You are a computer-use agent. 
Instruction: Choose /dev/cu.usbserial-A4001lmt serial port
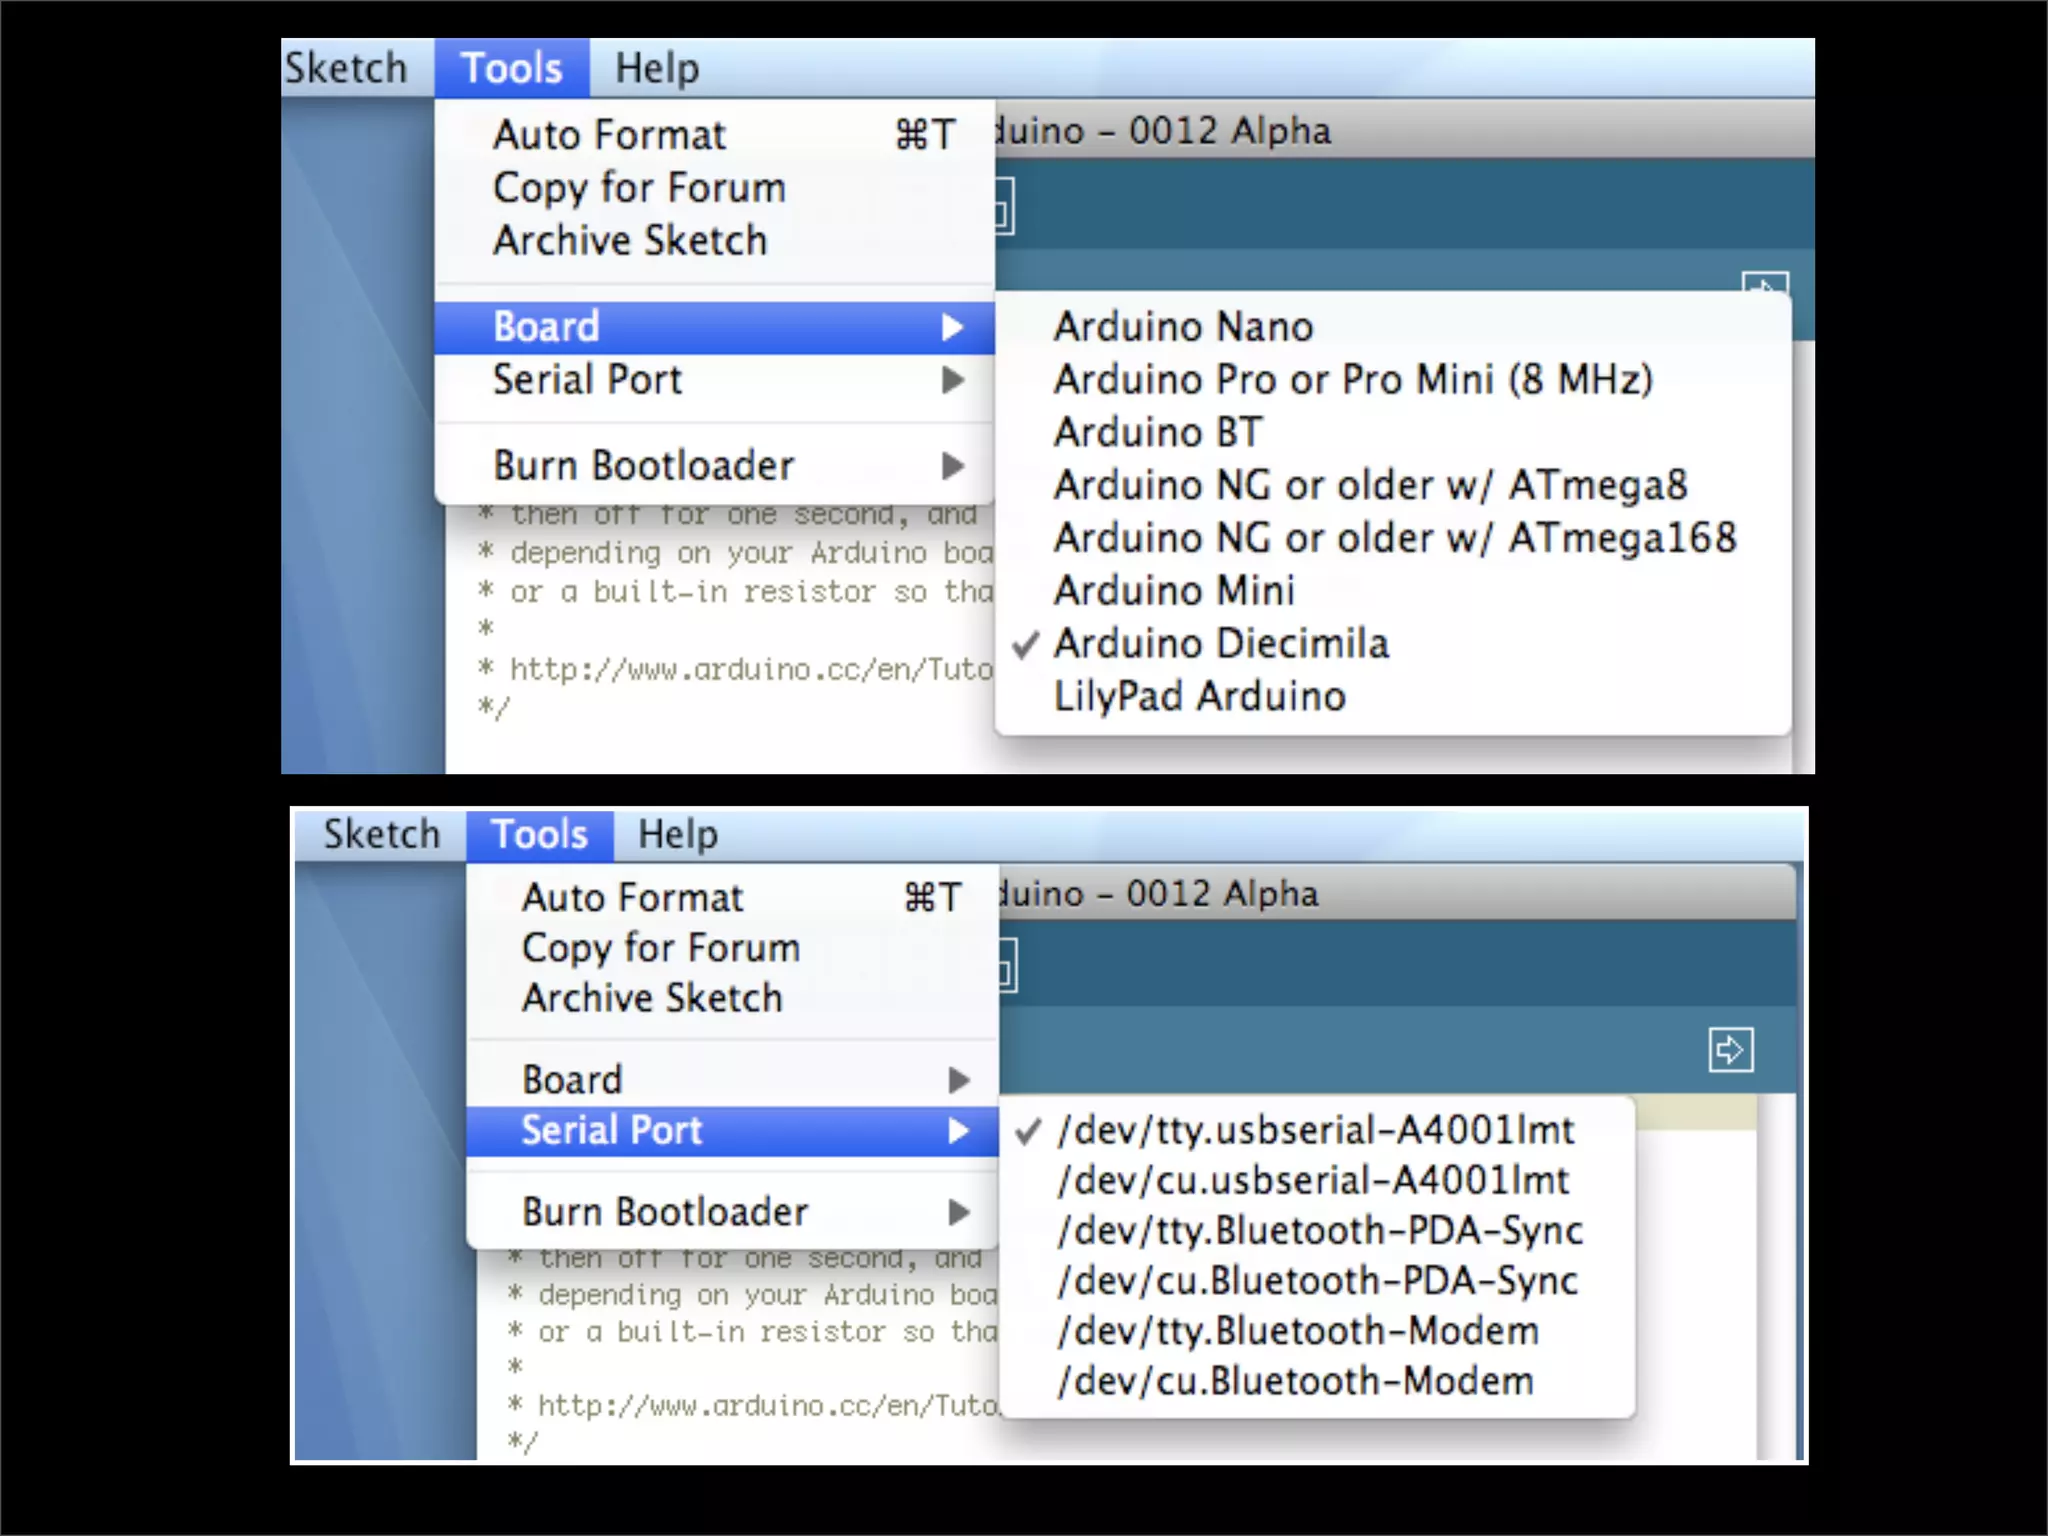click(x=1313, y=1181)
